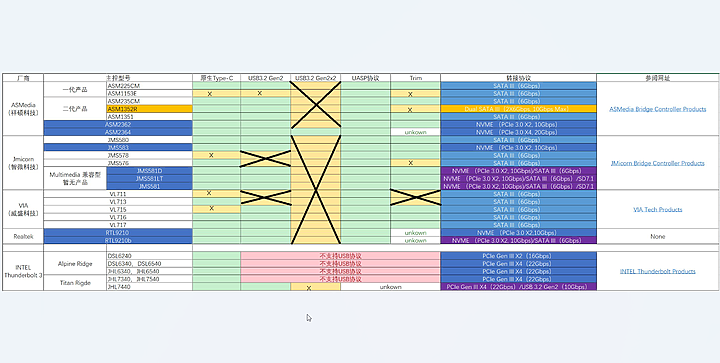The image size is (720, 363).
Task: Click the highlighted ASM1352R model cell
Action: [149, 109]
